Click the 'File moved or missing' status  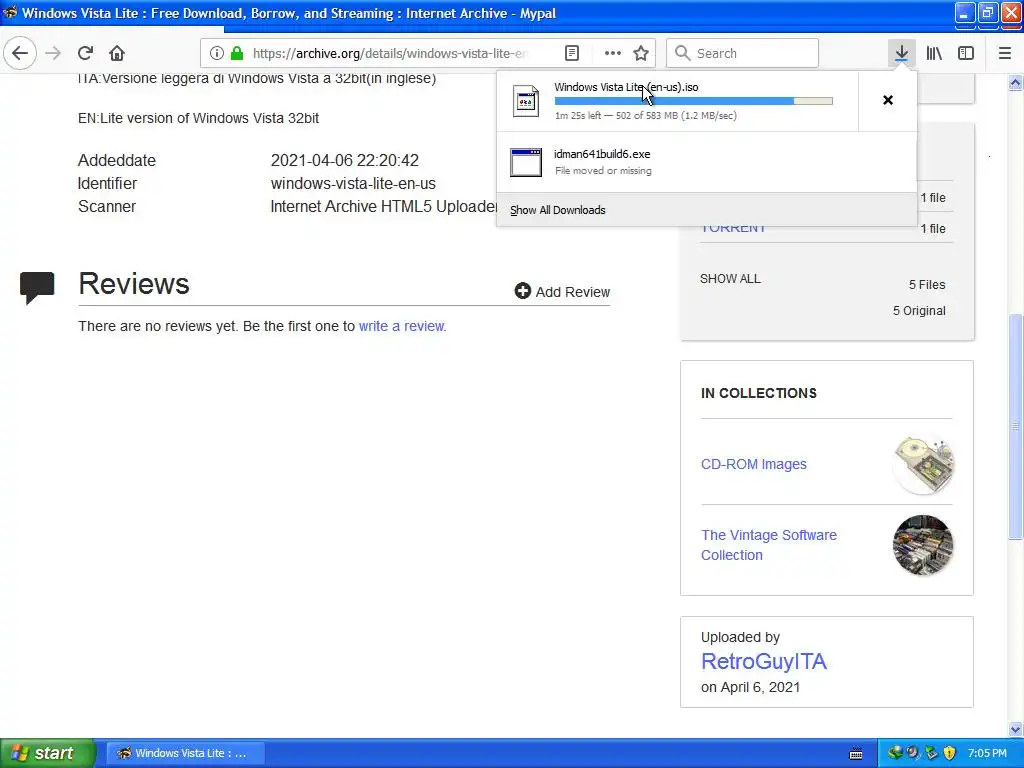(603, 170)
